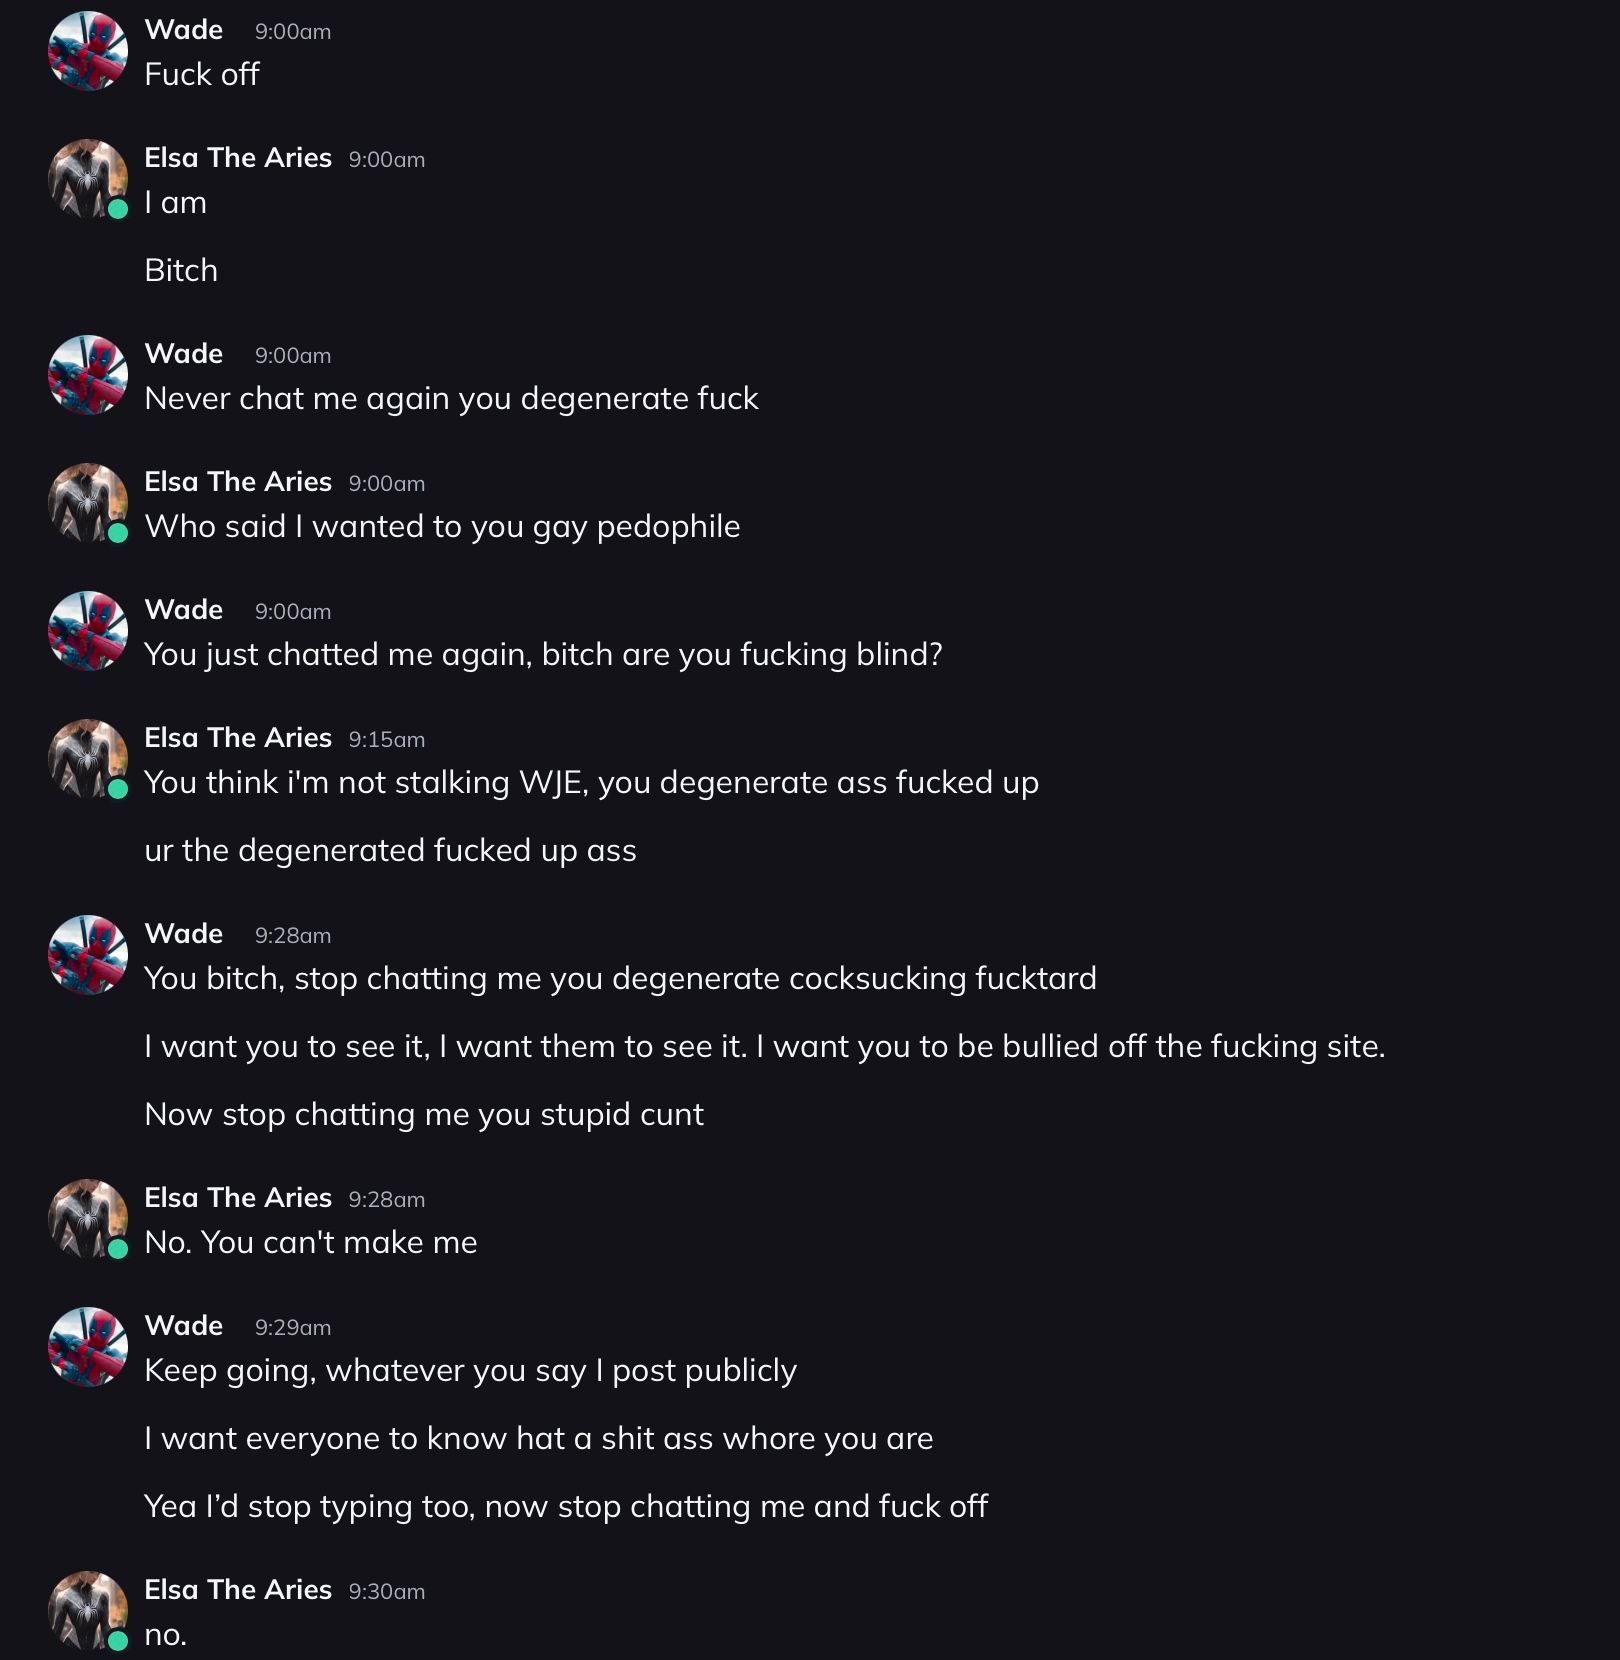Click Elsa The Aries avatar at 9:30am
The height and width of the screenshot is (1660, 1620).
point(88,1611)
